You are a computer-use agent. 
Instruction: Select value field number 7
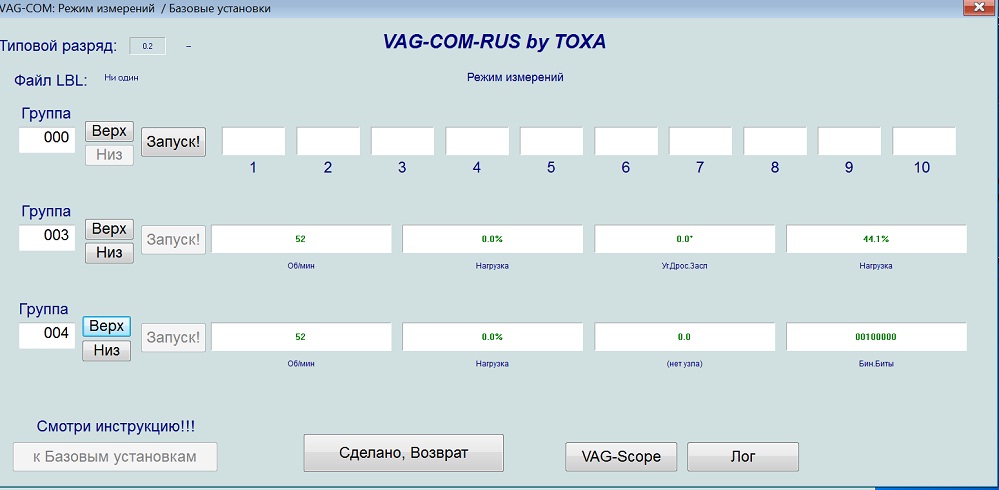pyautogui.click(x=701, y=141)
